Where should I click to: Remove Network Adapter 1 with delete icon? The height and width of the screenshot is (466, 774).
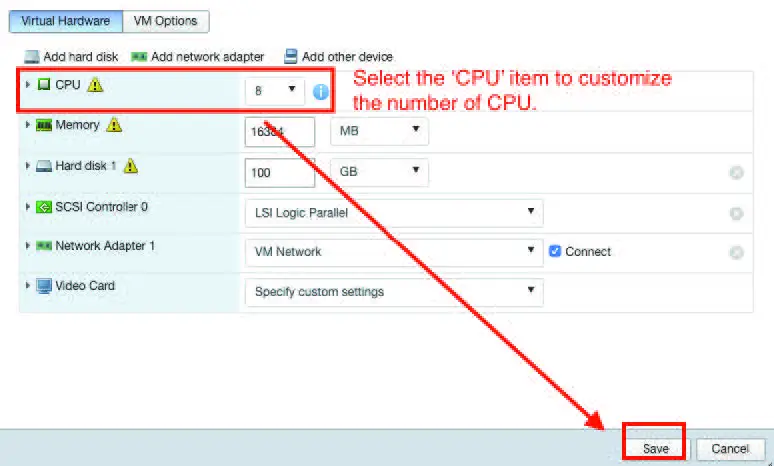[736, 253]
